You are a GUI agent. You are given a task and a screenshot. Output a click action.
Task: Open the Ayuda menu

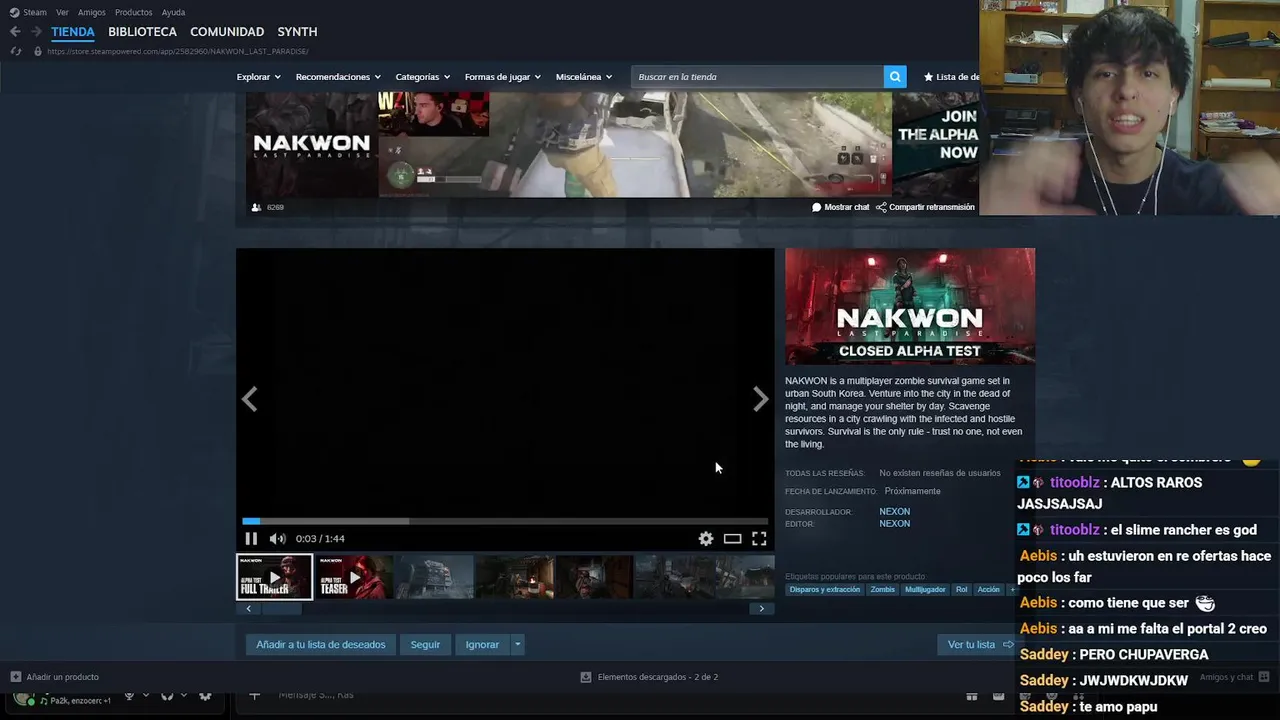coord(173,12)
